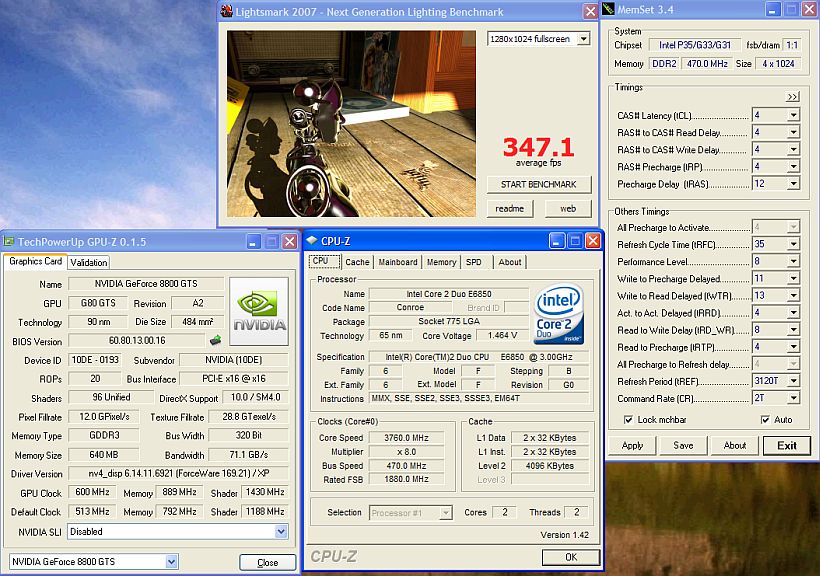Click the About button in MemSet
820x576 pixels.
pyautogui.click(x=735, y=445)
